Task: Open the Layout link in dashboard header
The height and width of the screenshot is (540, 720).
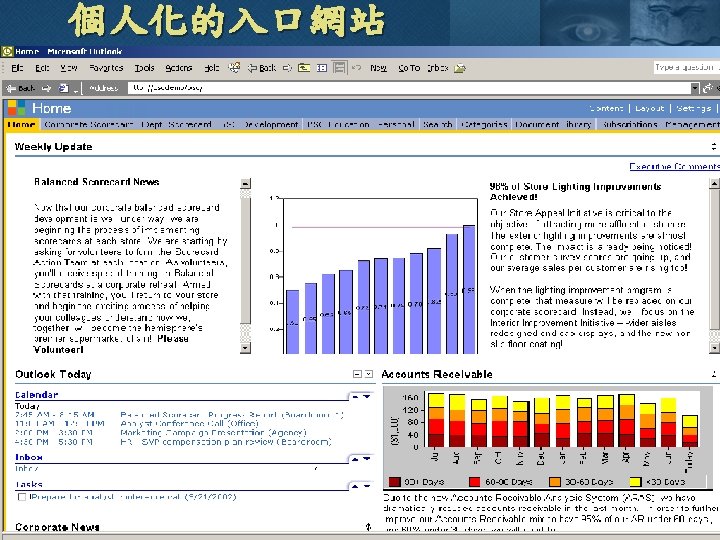Action: (650, 108)
